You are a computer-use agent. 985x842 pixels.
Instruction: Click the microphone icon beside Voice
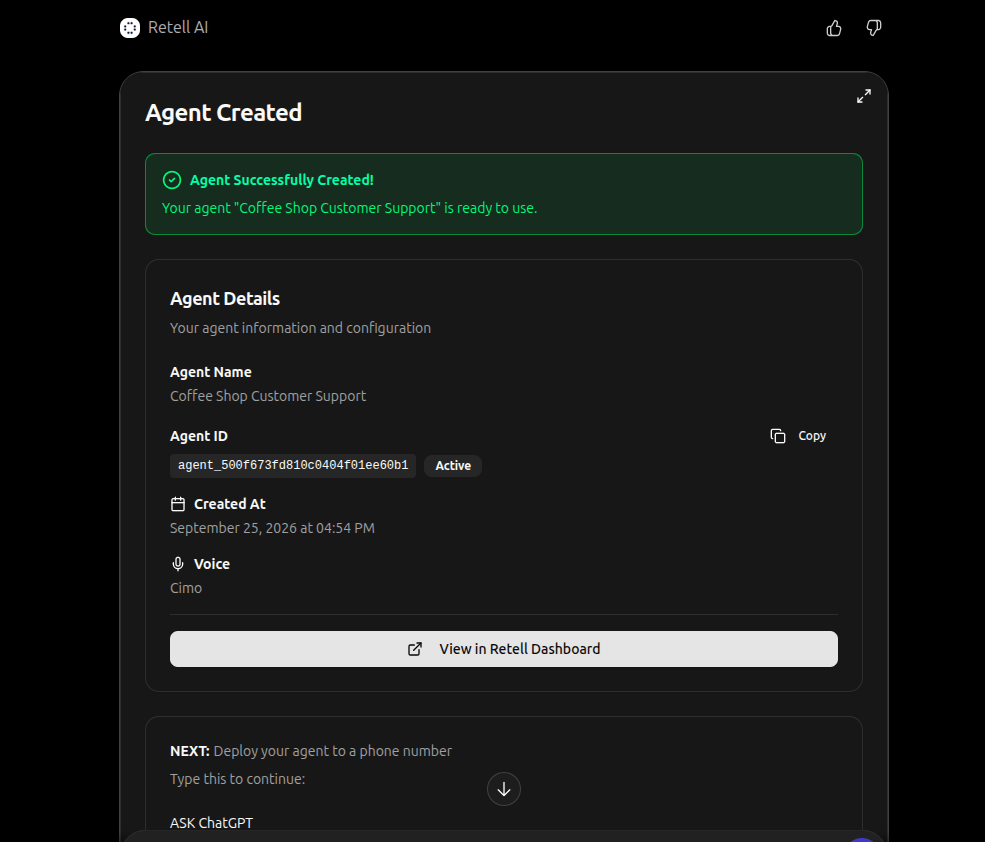pyautogui.click(x=178, y=564)
